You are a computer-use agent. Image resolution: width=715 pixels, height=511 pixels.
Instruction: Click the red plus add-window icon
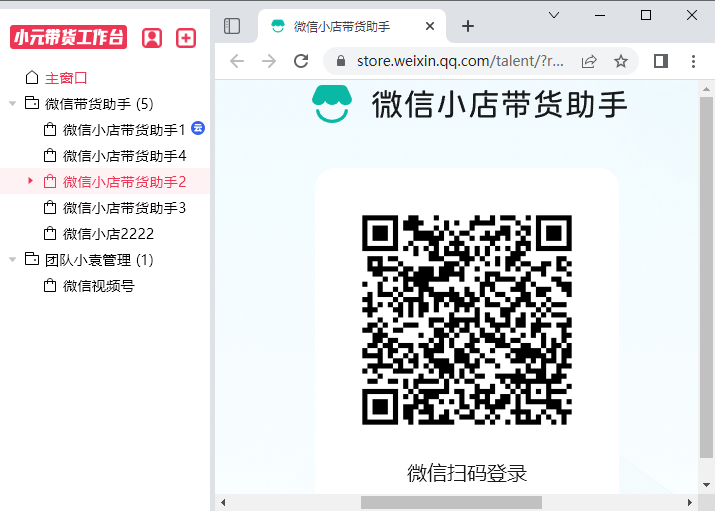tap(186, 38)
